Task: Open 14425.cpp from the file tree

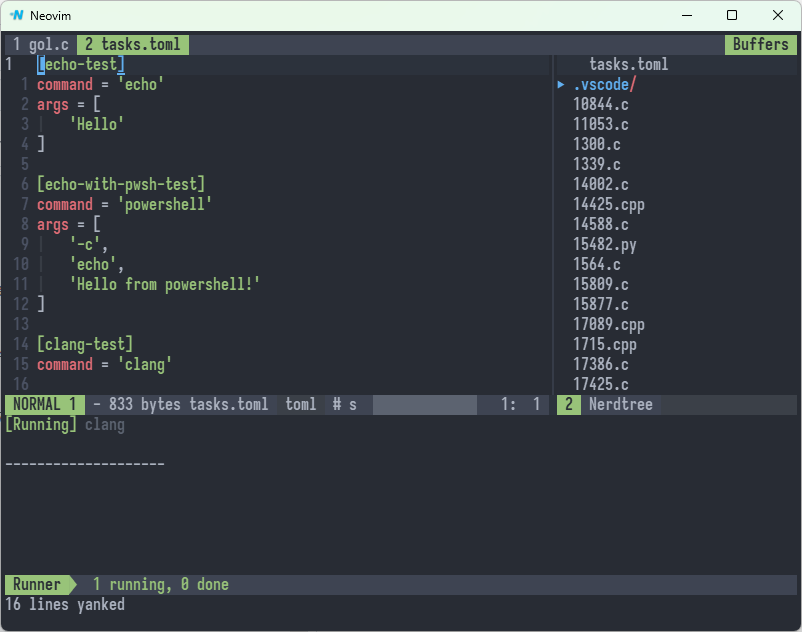Action: (609, 205)
